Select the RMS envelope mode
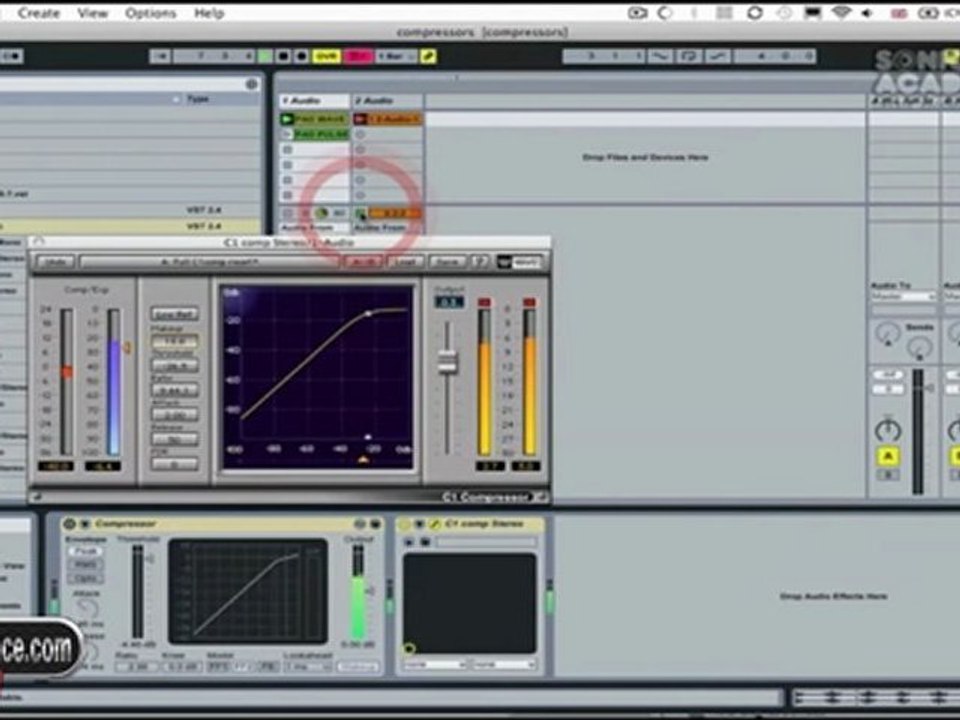Screen dimensions: 960x720 (x=86, y=564)
